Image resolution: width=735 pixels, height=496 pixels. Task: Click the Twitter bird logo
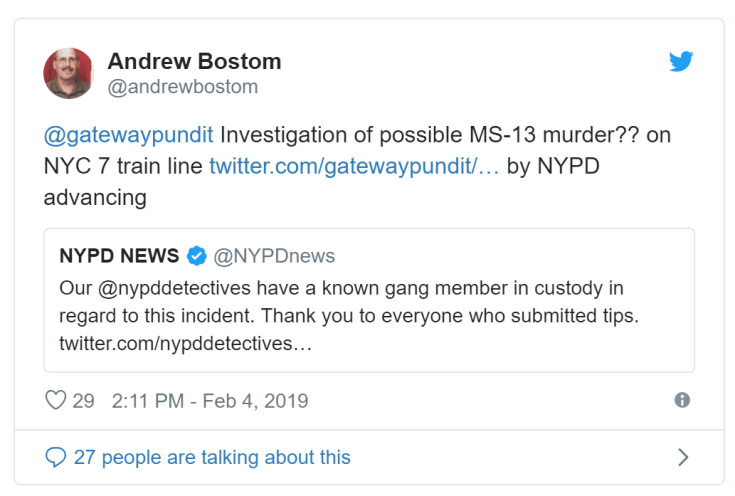[x=680, y=62]
